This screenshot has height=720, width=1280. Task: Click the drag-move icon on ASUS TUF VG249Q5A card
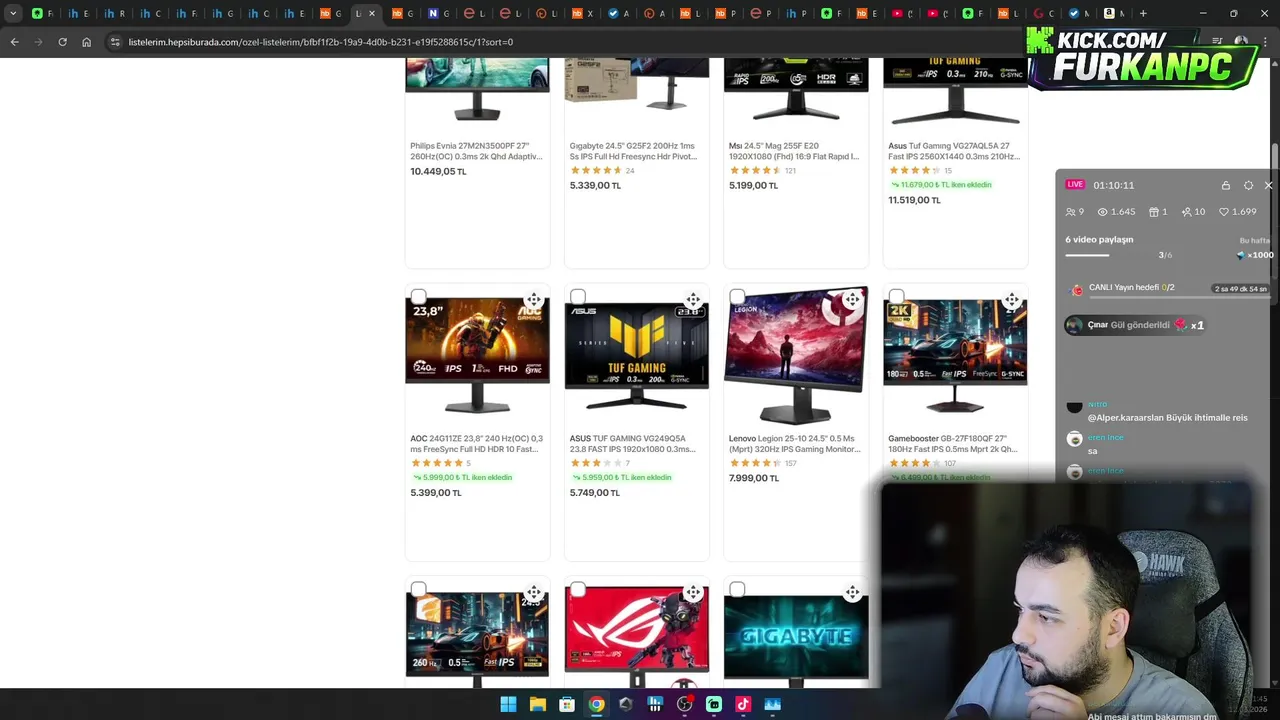click(693, 300)
